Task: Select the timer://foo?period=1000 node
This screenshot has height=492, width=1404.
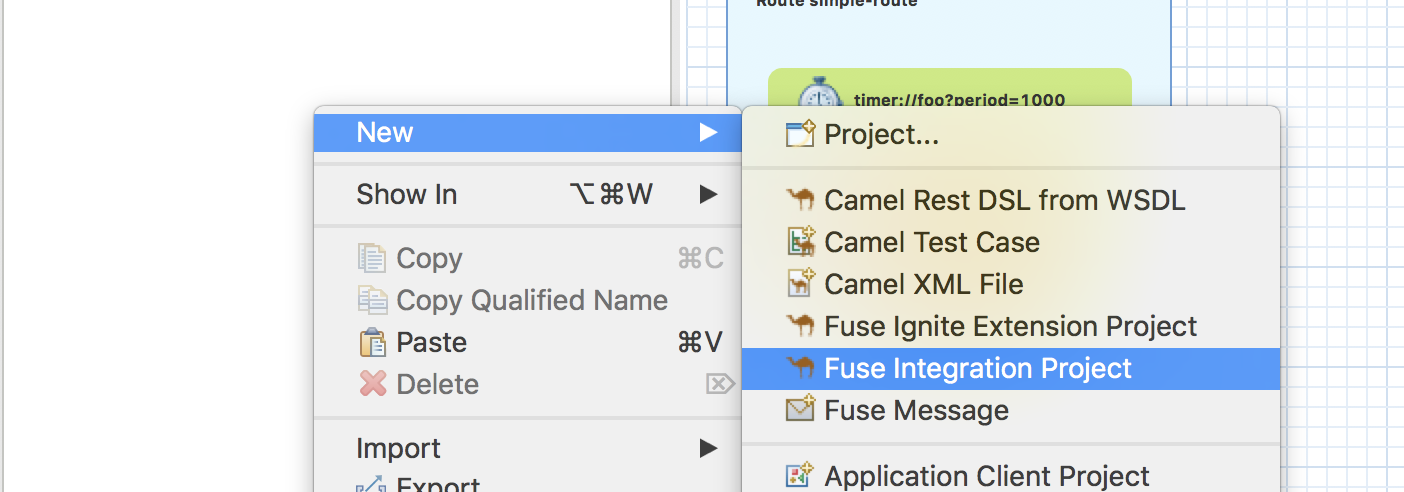Action: [958, 99]
